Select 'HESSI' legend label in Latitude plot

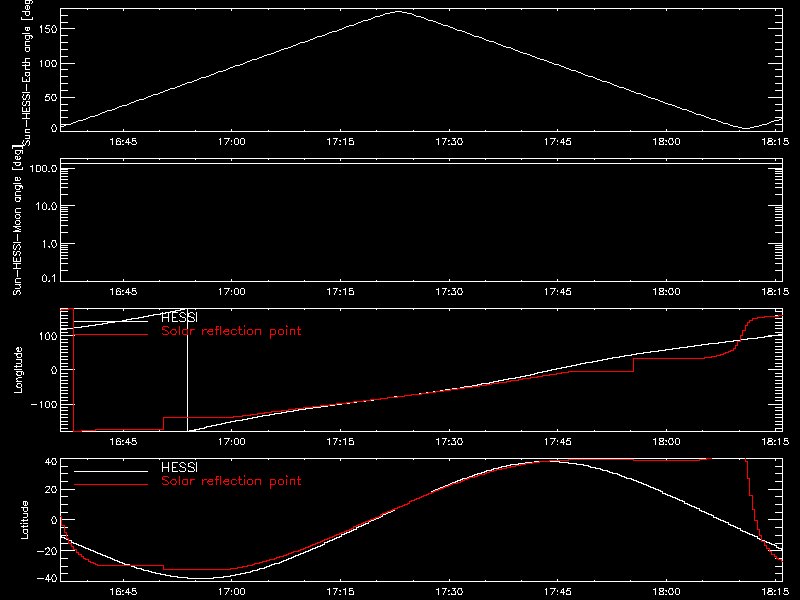[179, 467]
